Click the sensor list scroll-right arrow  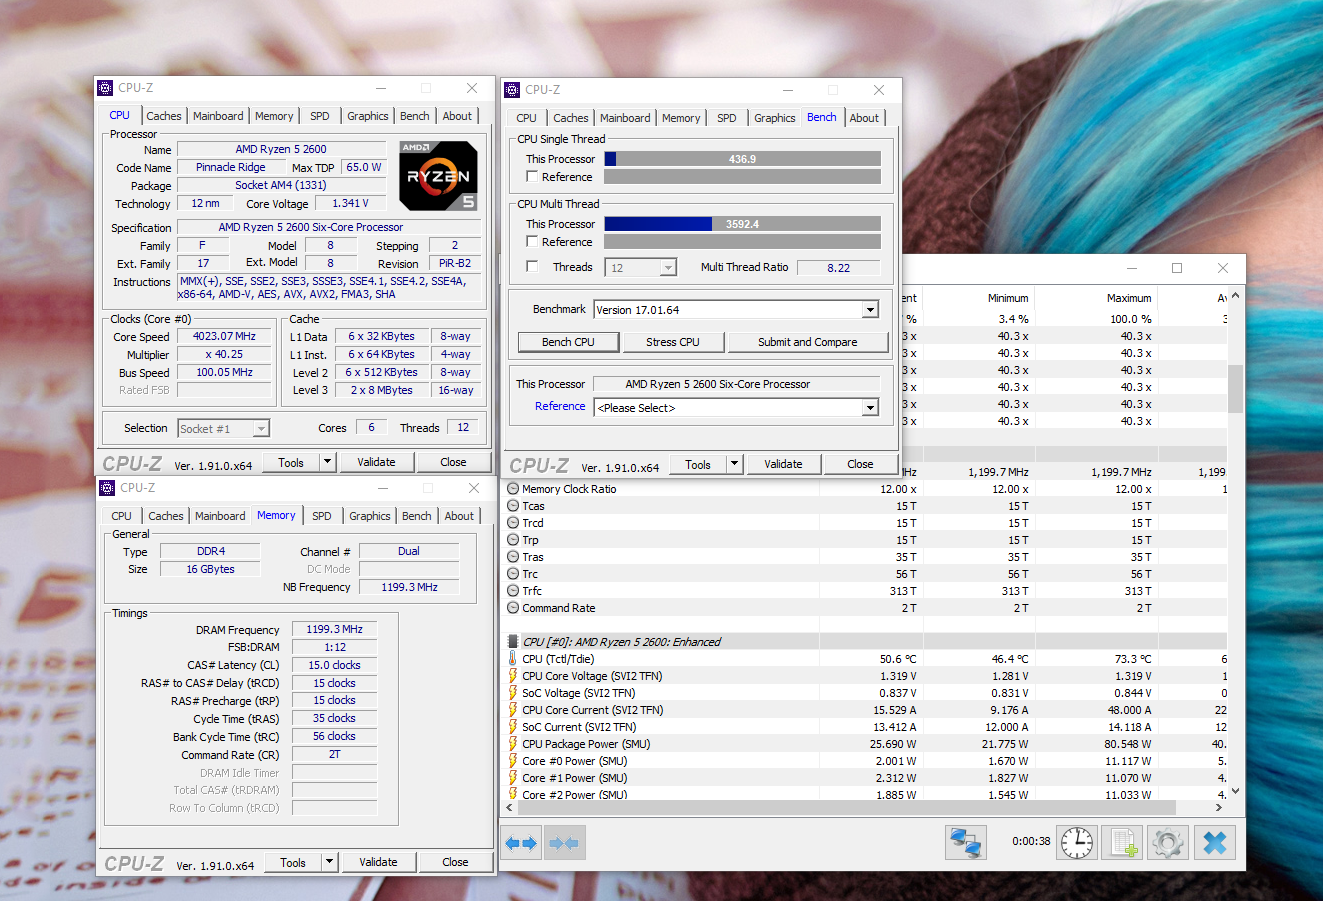click(x=1219, y=806)
